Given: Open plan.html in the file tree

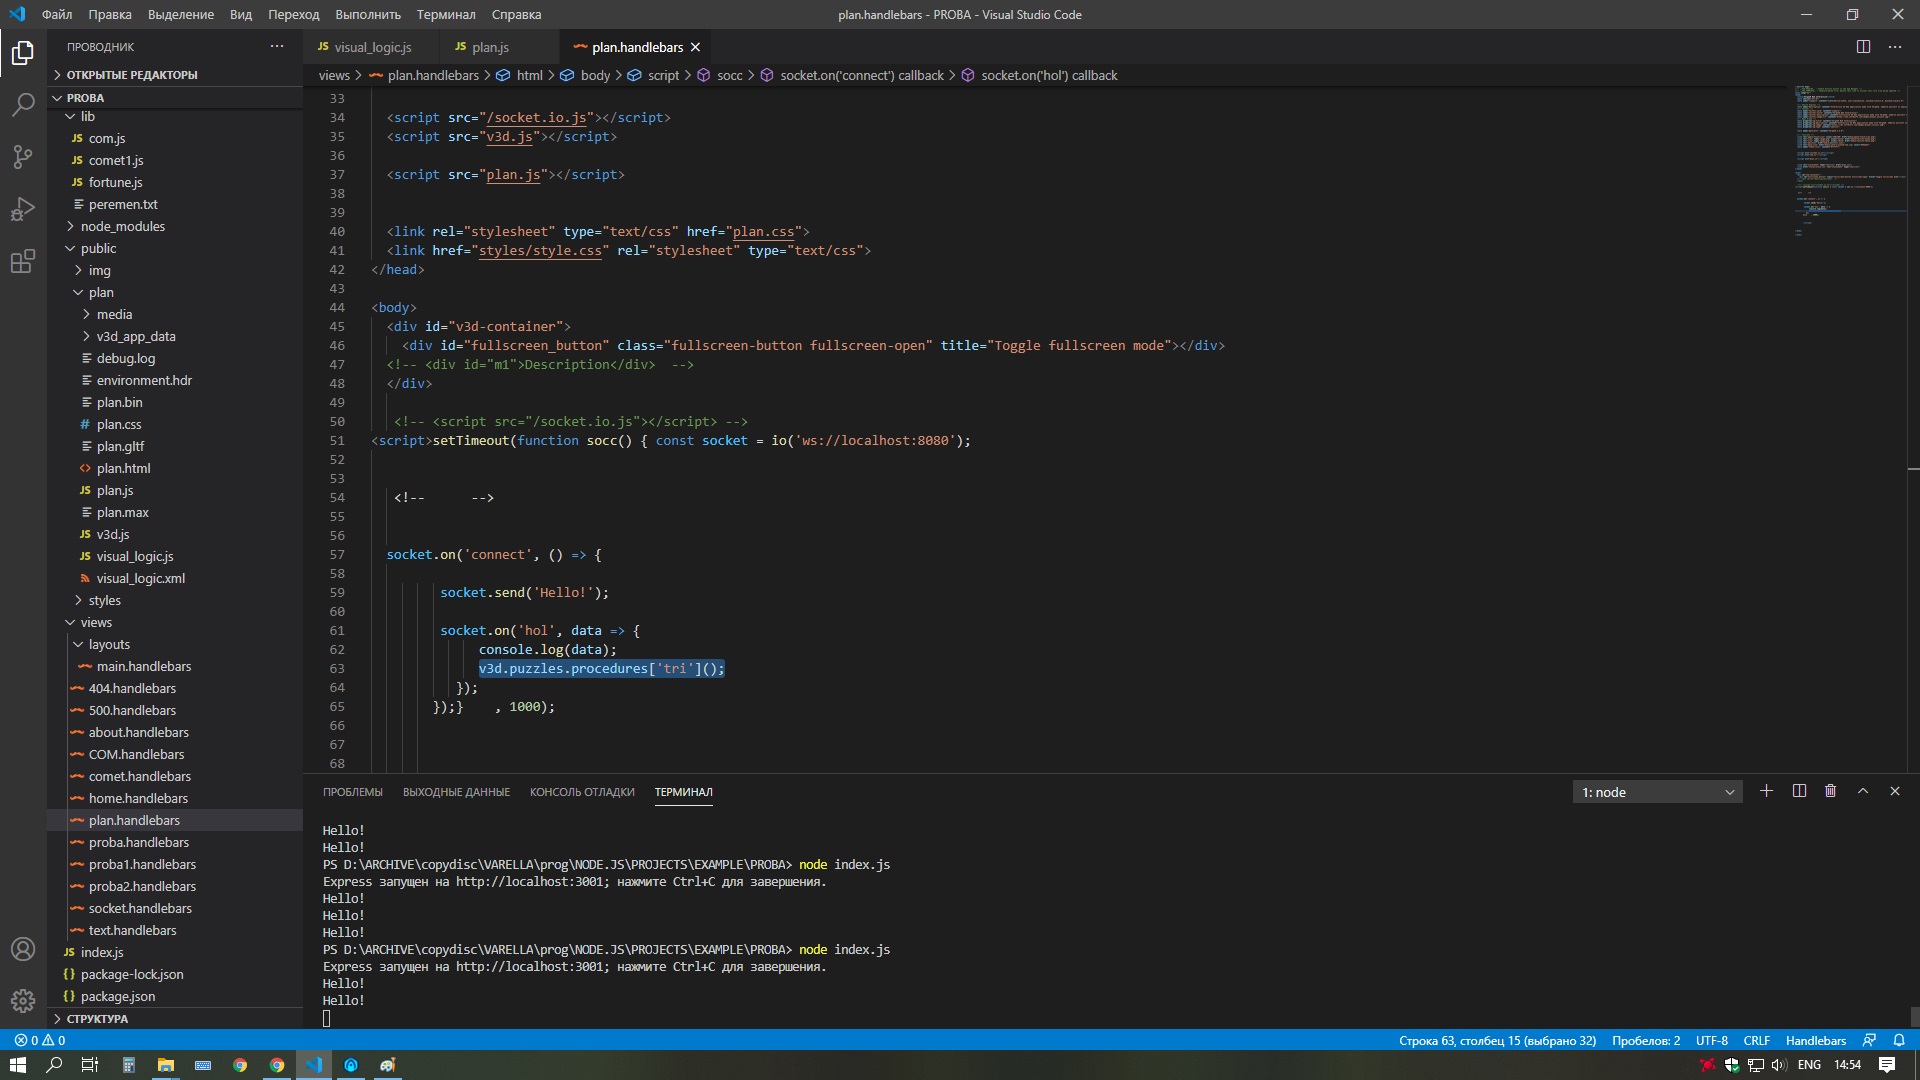Looking at the screenshot, I should 175,468.
